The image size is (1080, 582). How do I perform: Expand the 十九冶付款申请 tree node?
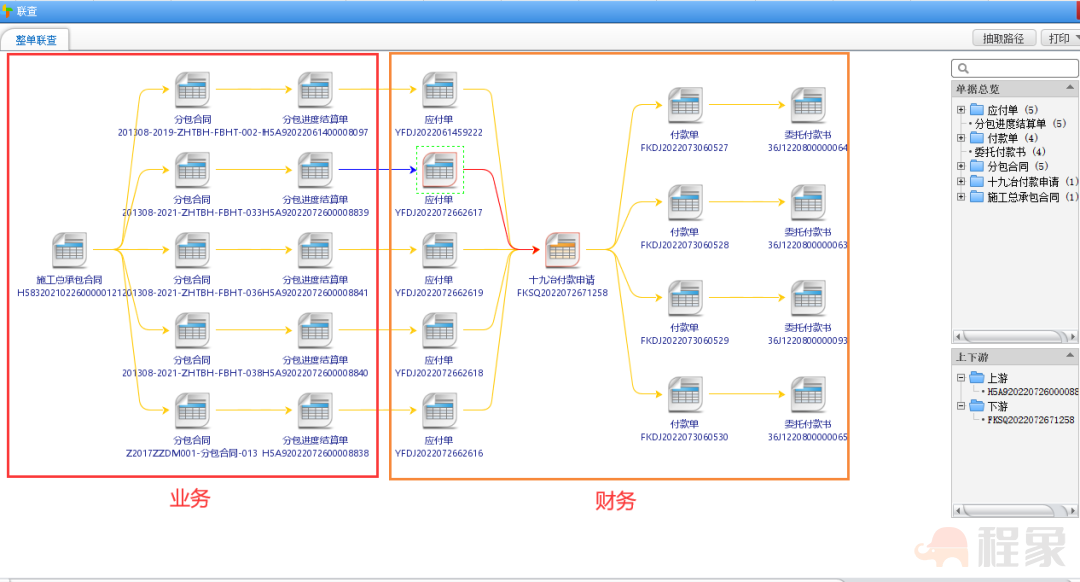coord(961,181)
